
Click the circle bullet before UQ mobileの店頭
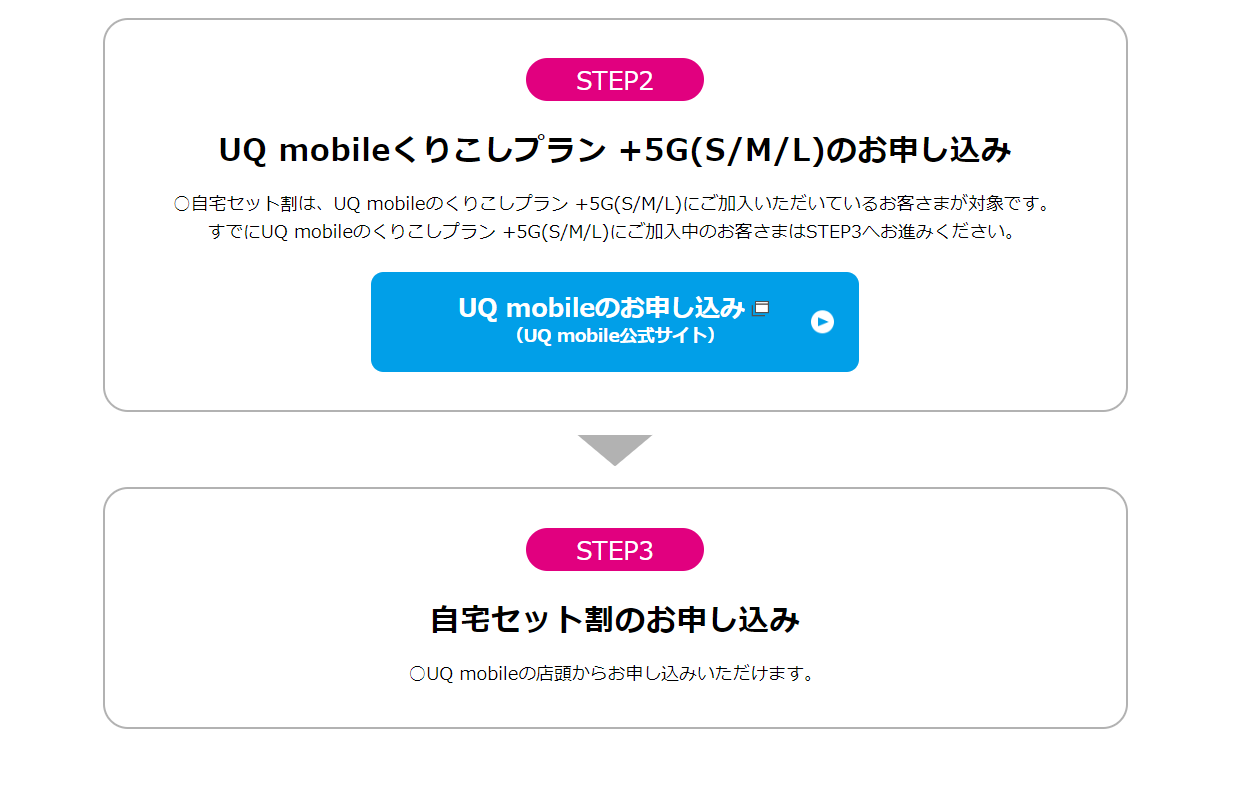tap(418, 674)
